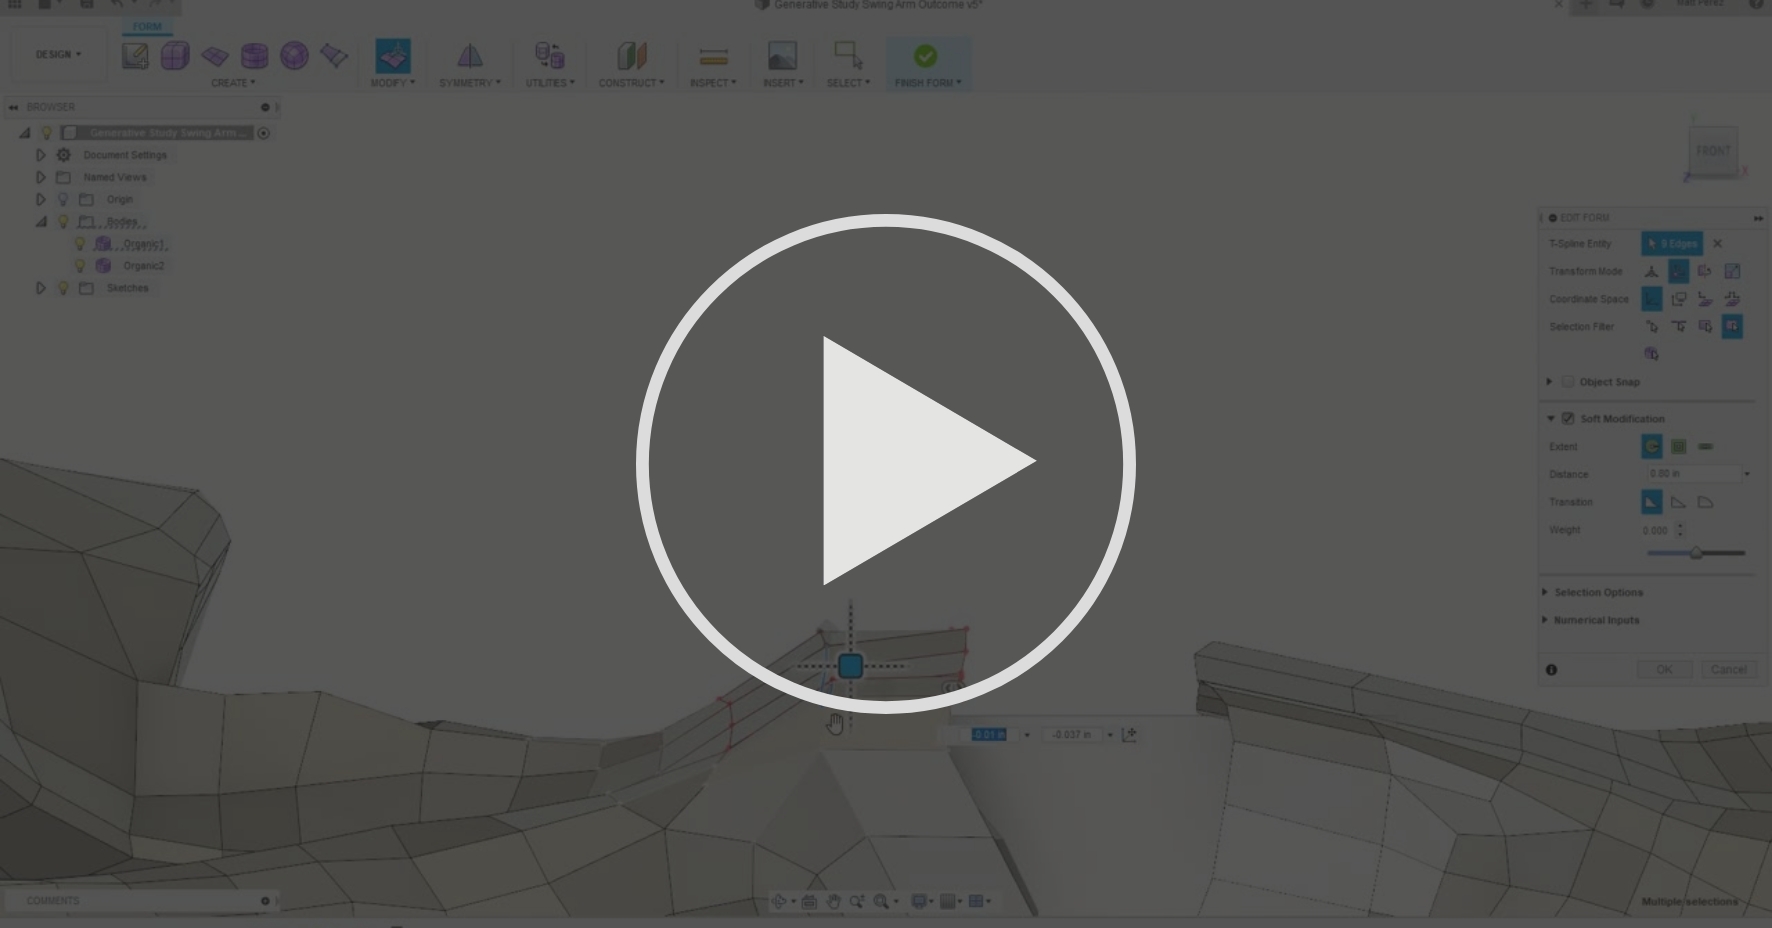Select the Cylinder form tool
The width and height of the screenshot is (1772, 928).
pos(255,55)
